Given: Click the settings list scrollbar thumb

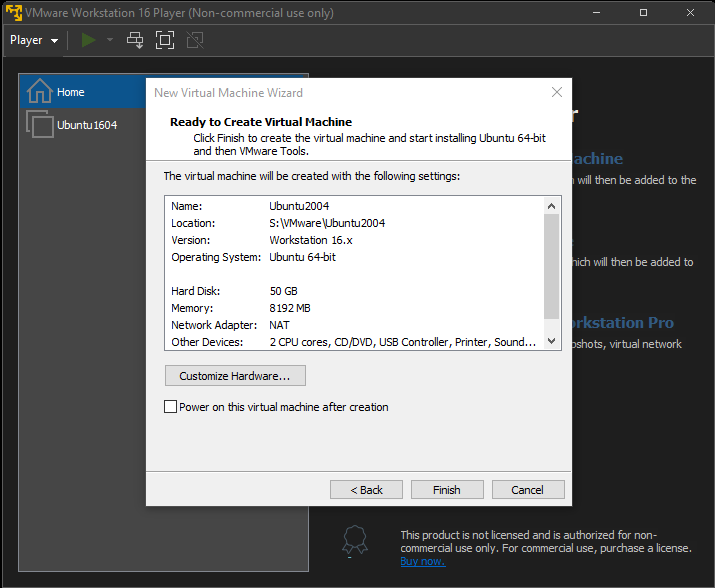Looking at the screenshot, I should point(551,266).
